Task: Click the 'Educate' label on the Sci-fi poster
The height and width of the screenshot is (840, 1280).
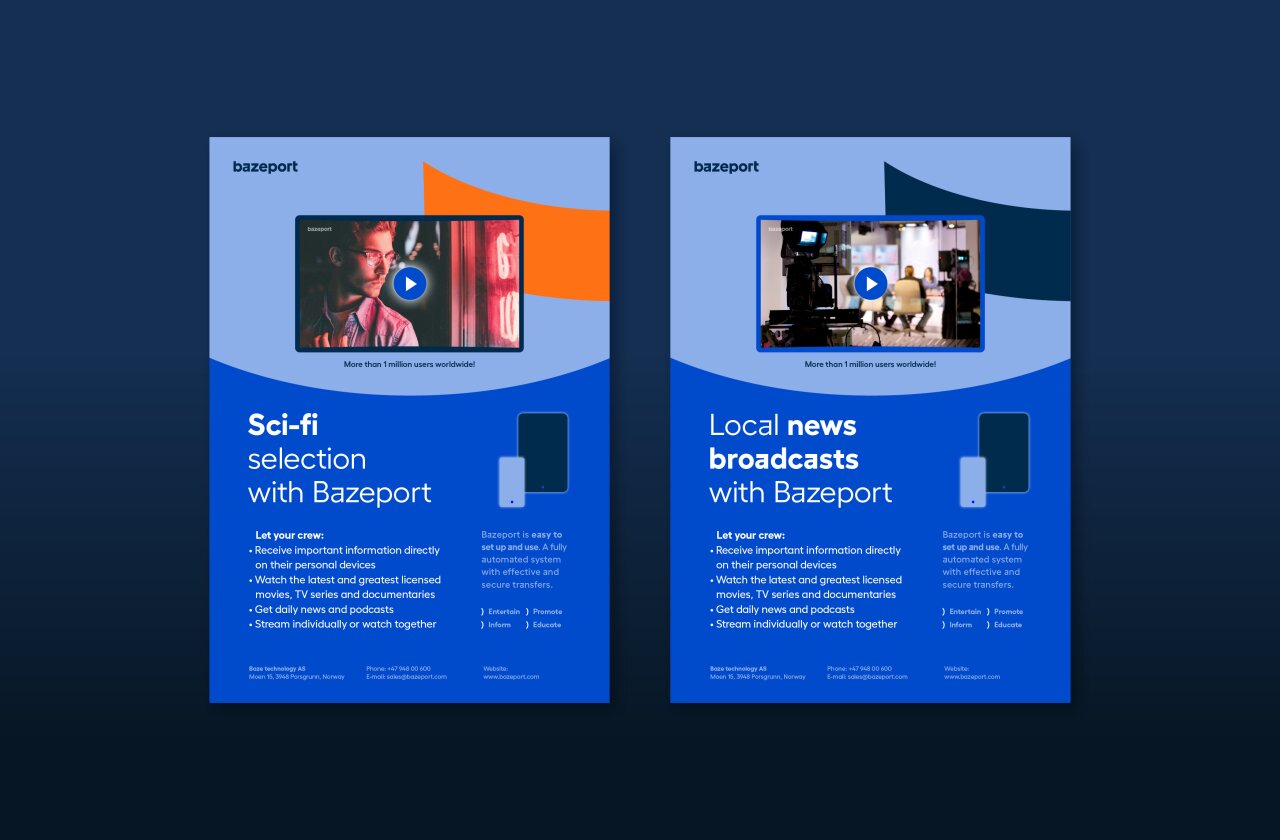Action: pyautogui.click(x=547, y=625)
